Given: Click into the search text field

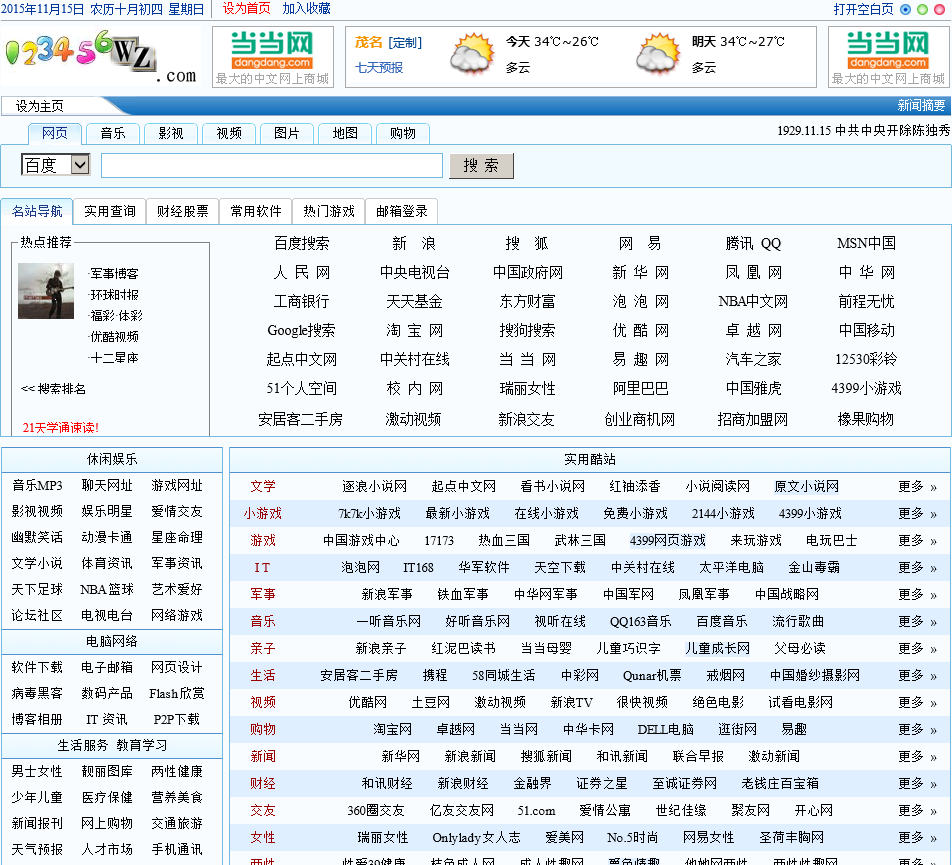Looking at the screenshot, I should coord(271,165).
